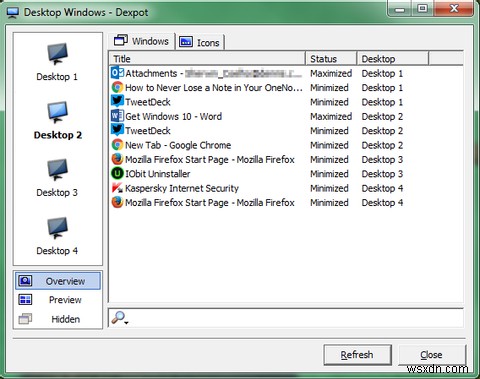Maximize the Dexpot window
480x379 pixels.
pos(422,9)
